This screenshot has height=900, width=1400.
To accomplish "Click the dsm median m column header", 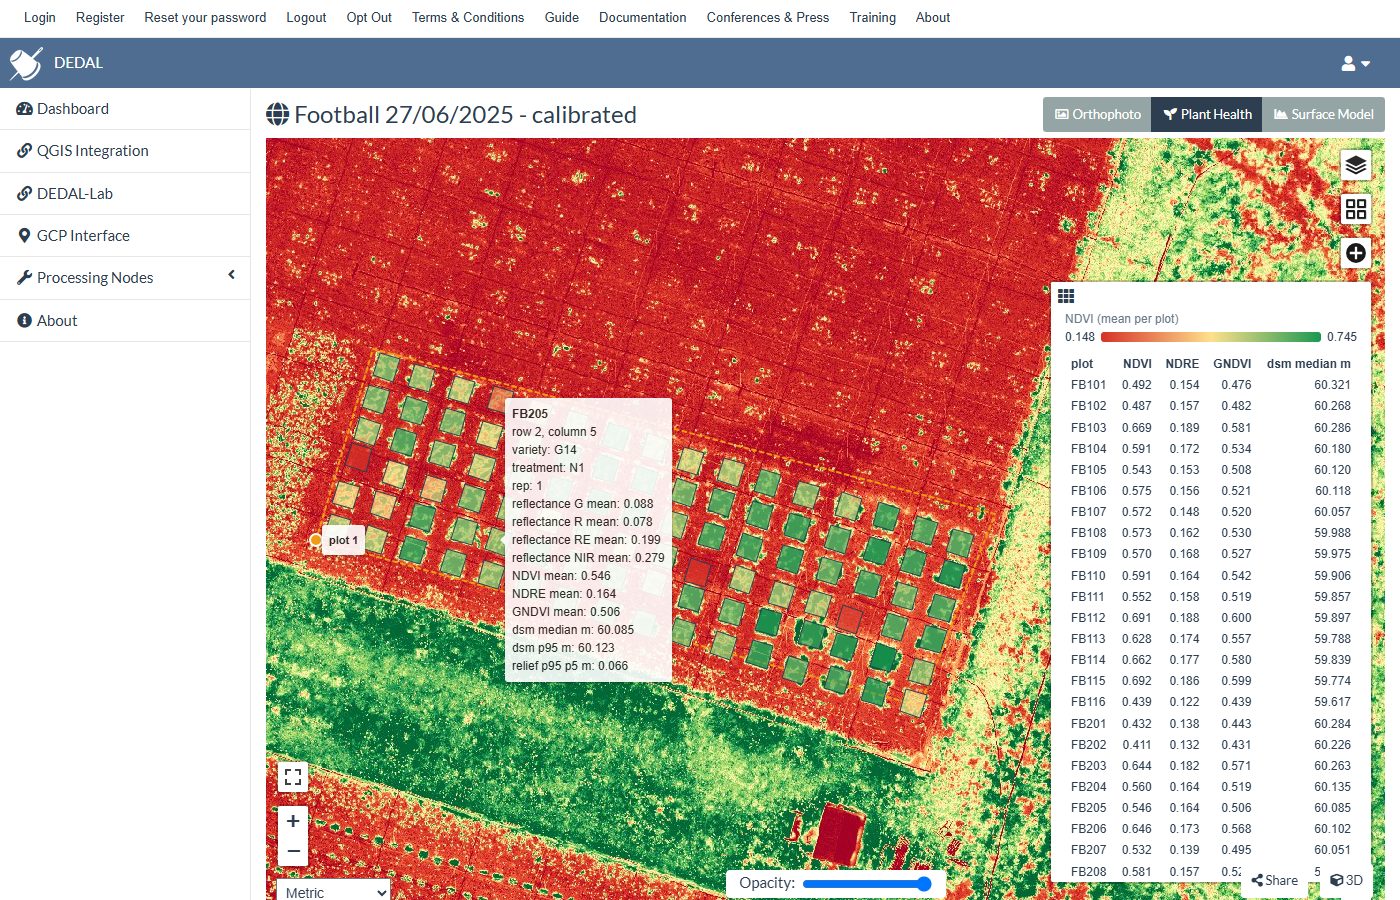I will [1309, 364].
